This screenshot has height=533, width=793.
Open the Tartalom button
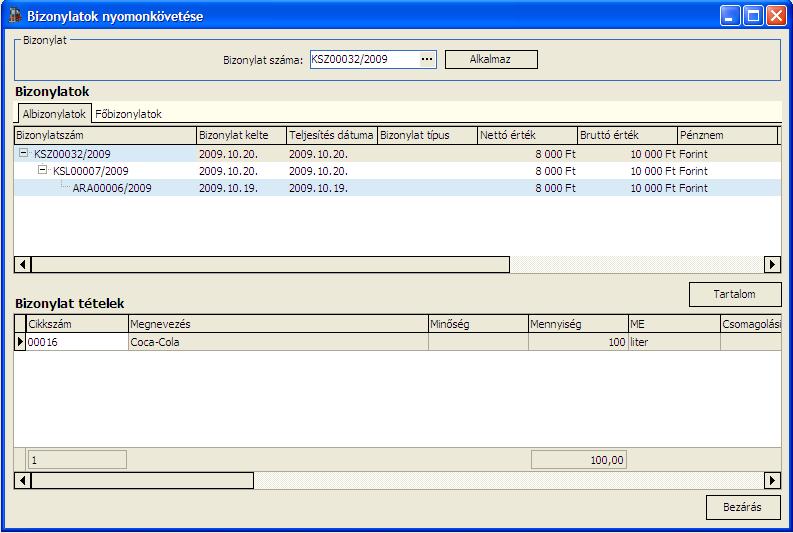(x=735, y=294)
